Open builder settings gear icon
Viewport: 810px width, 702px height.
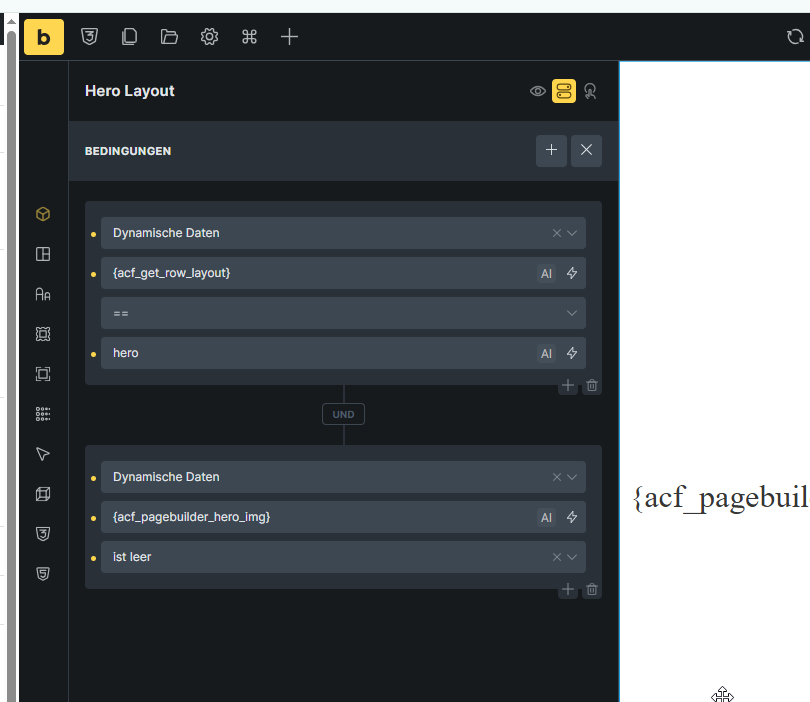209,37
